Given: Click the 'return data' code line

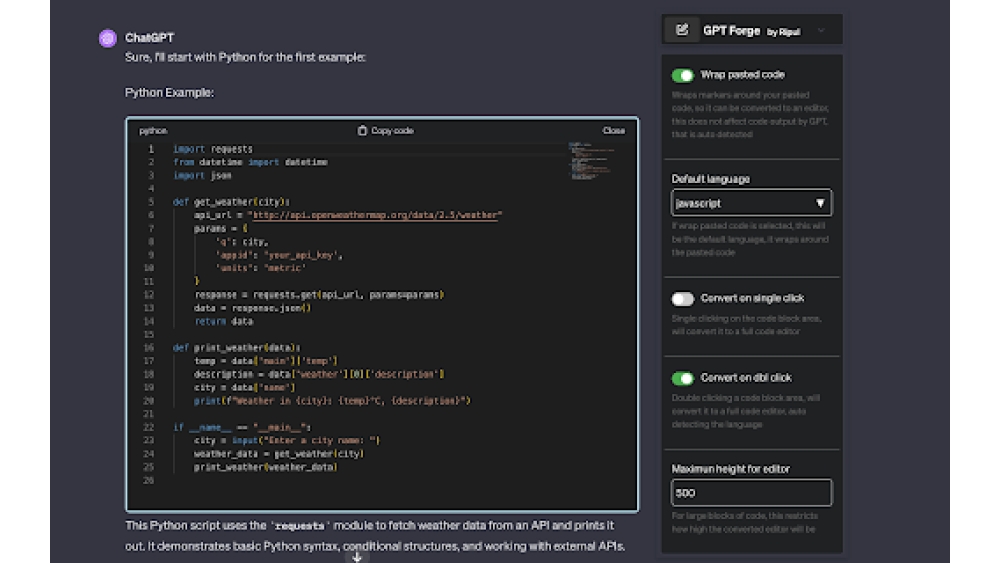Looking at the screenshot, I should [224, 321].
